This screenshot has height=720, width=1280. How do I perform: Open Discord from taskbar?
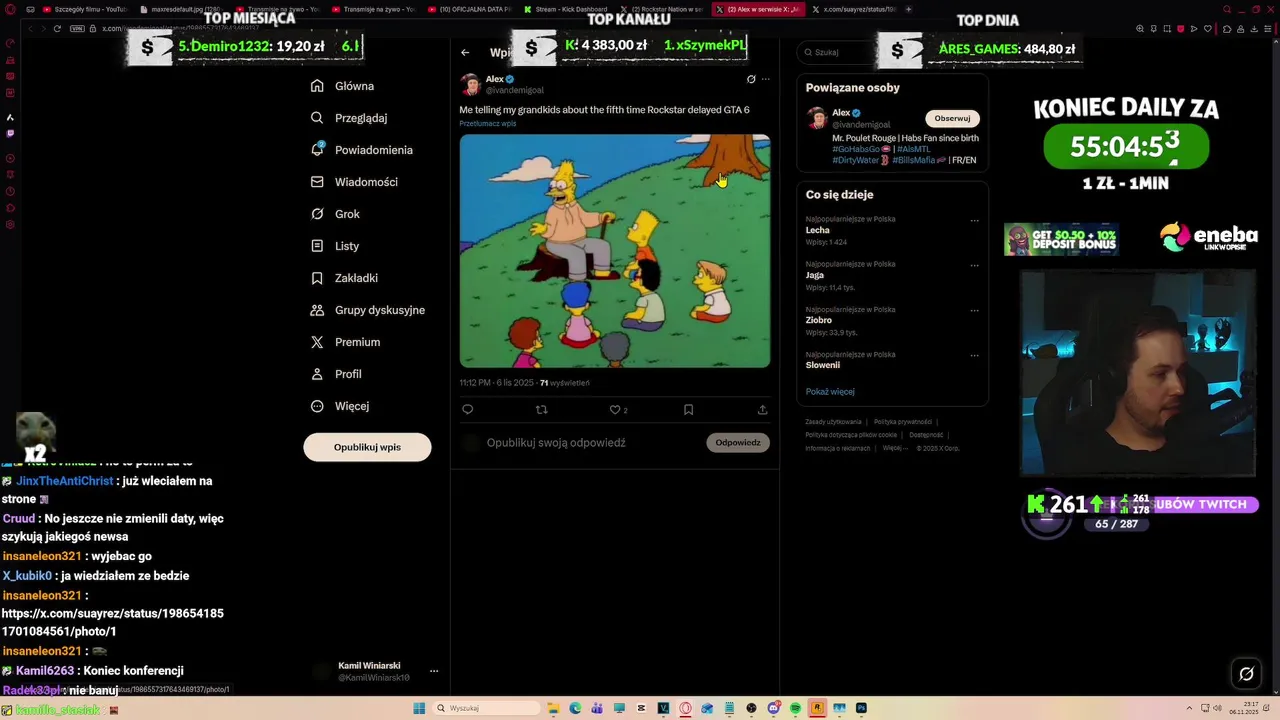tap(773, 708)
